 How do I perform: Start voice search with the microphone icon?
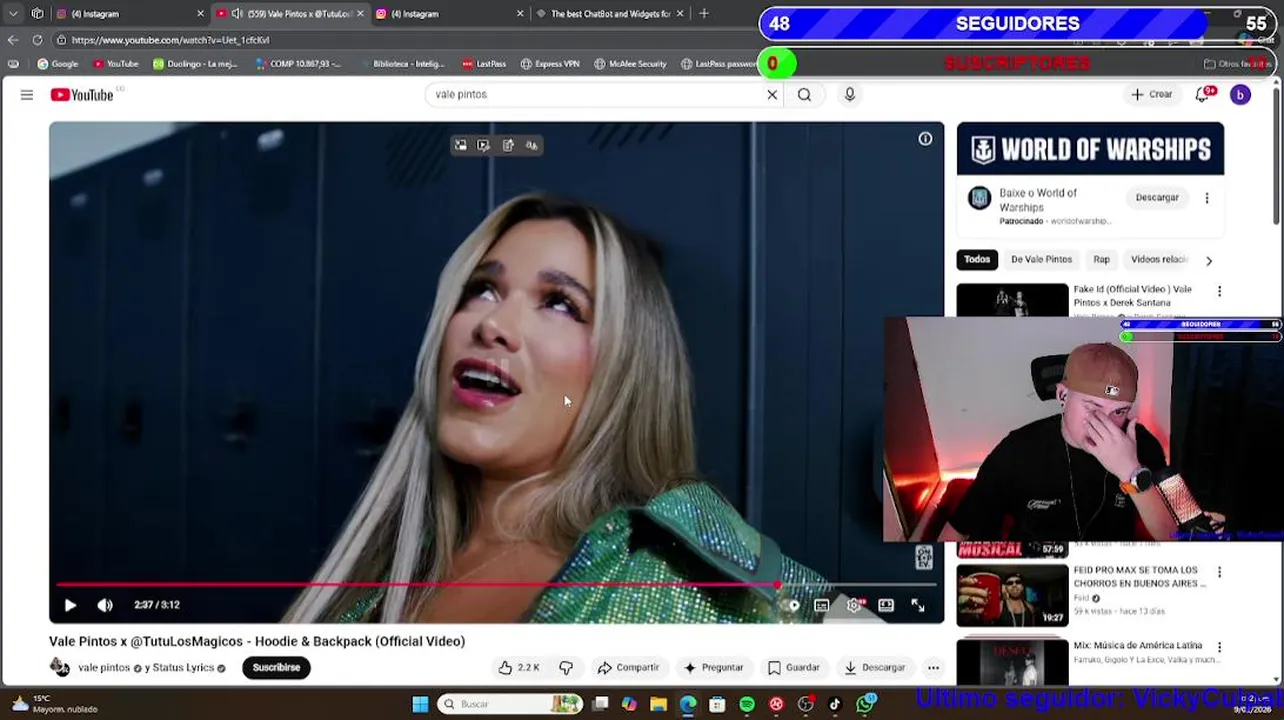(x=849, y=94)
